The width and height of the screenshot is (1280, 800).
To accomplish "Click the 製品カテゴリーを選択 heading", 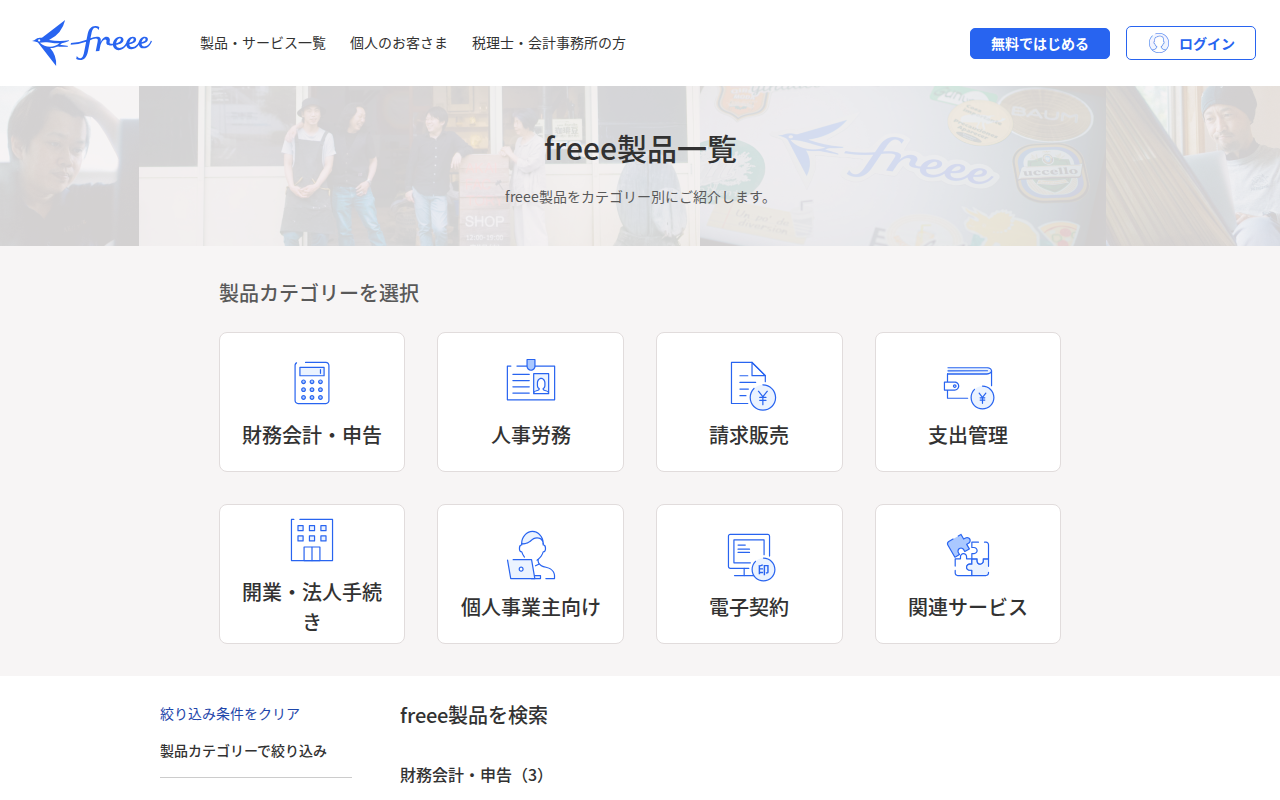I will coord(319,293).
